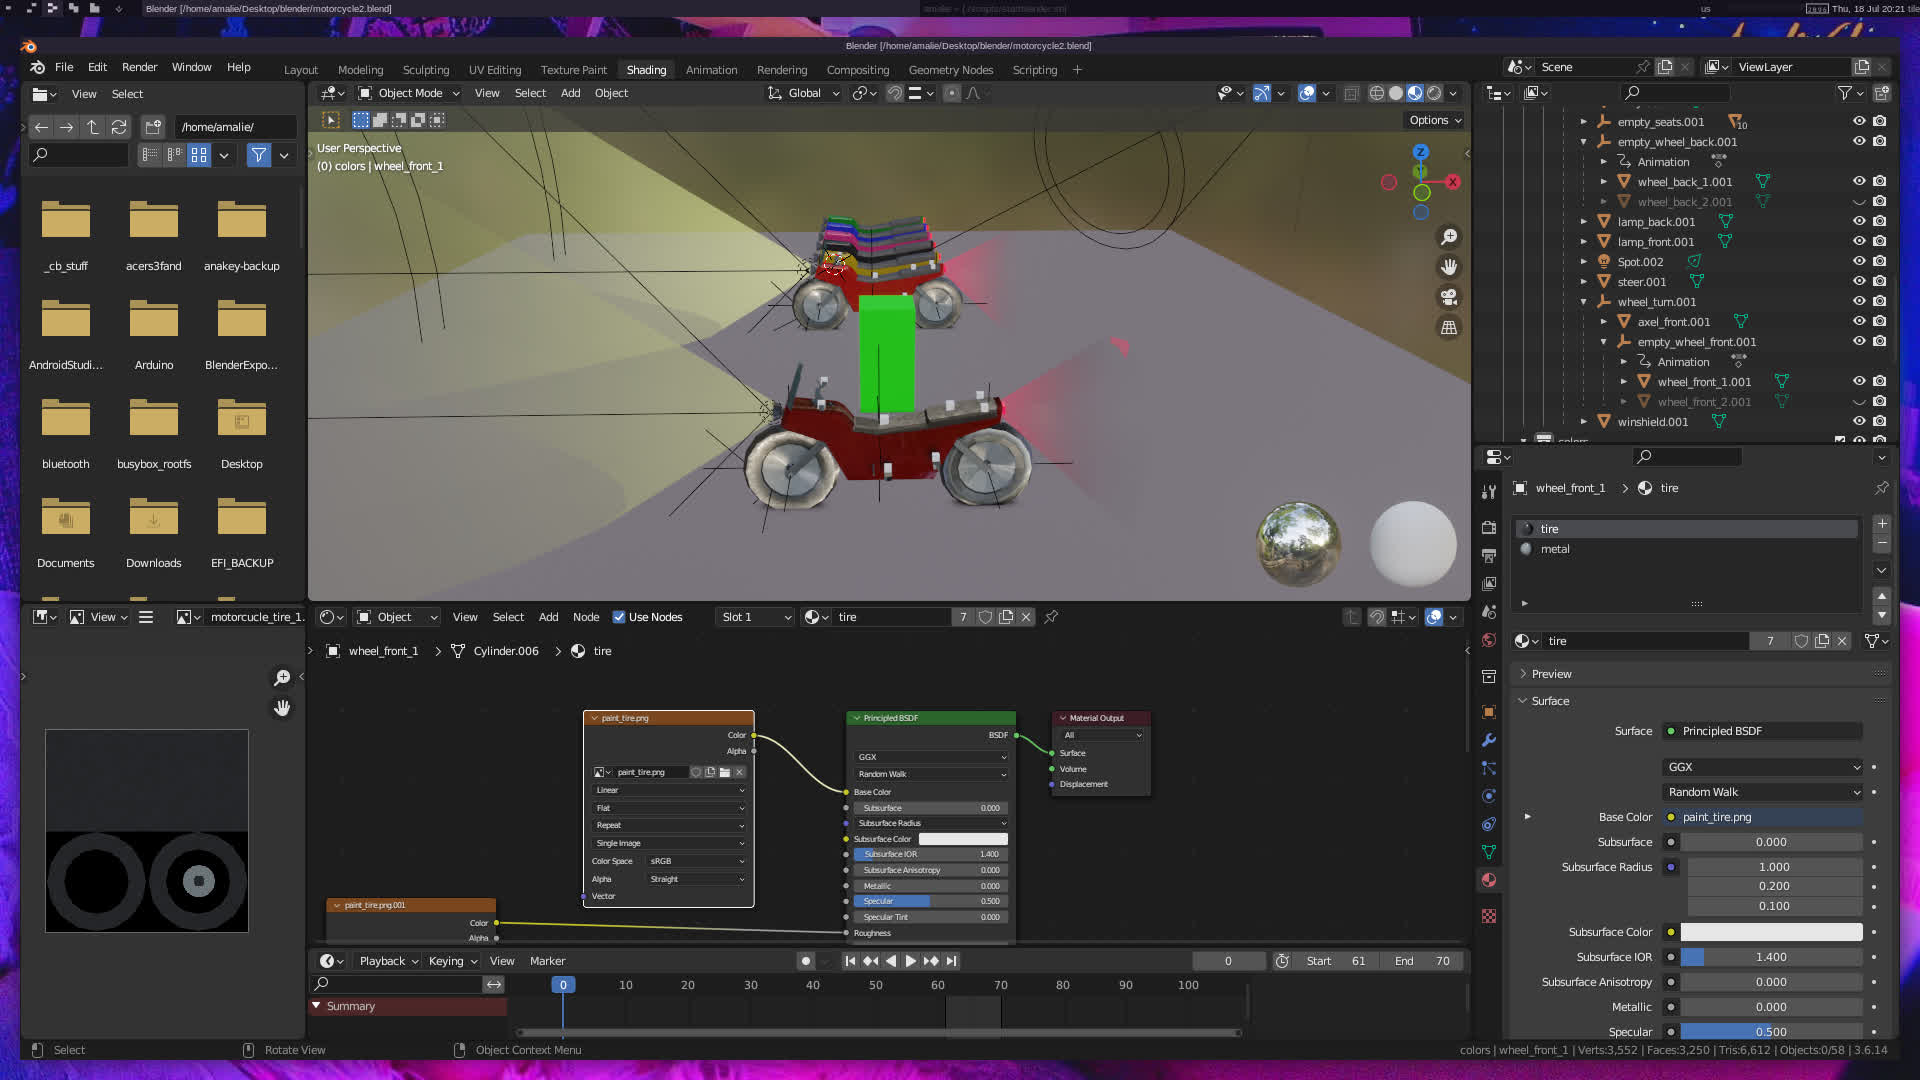Open the Slot 1 material slot dropdown
The width and height of the screenshot is (1920, 1080).
[755, 617]
